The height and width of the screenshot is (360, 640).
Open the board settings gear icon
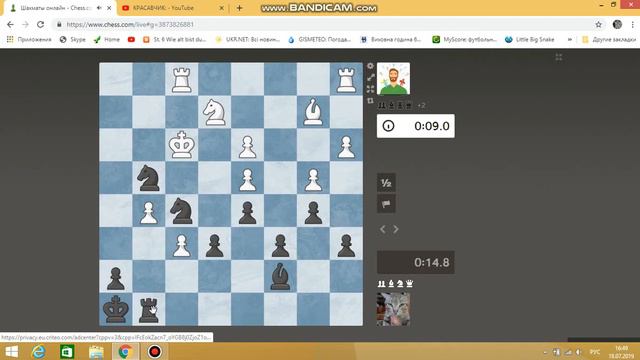tap(370, 66)
